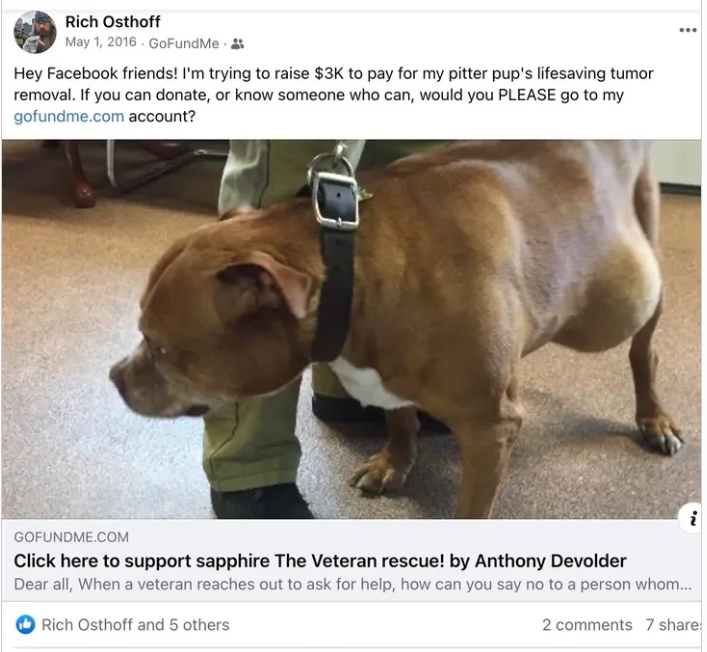
Task: Click 'Anthony Devolder' in the link title
Action: pyautogui.click(x=550, y=561)
